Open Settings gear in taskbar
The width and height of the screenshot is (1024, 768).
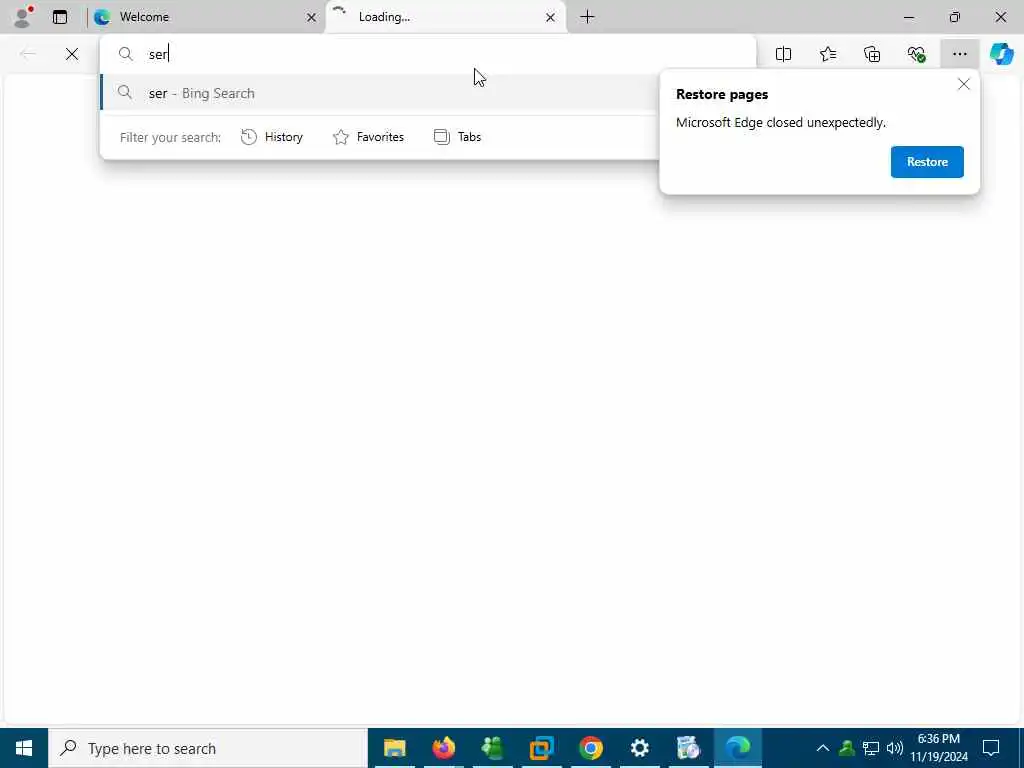[x=639, y=748]
